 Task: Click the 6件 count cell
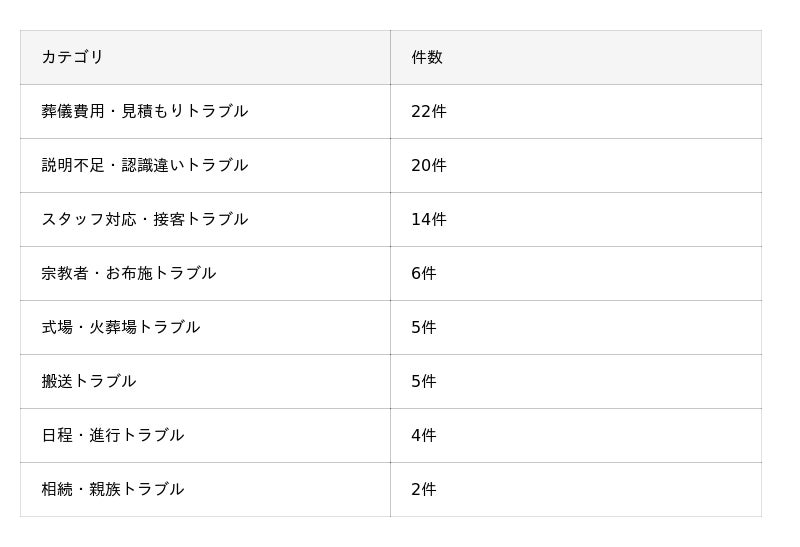point(424,273)
